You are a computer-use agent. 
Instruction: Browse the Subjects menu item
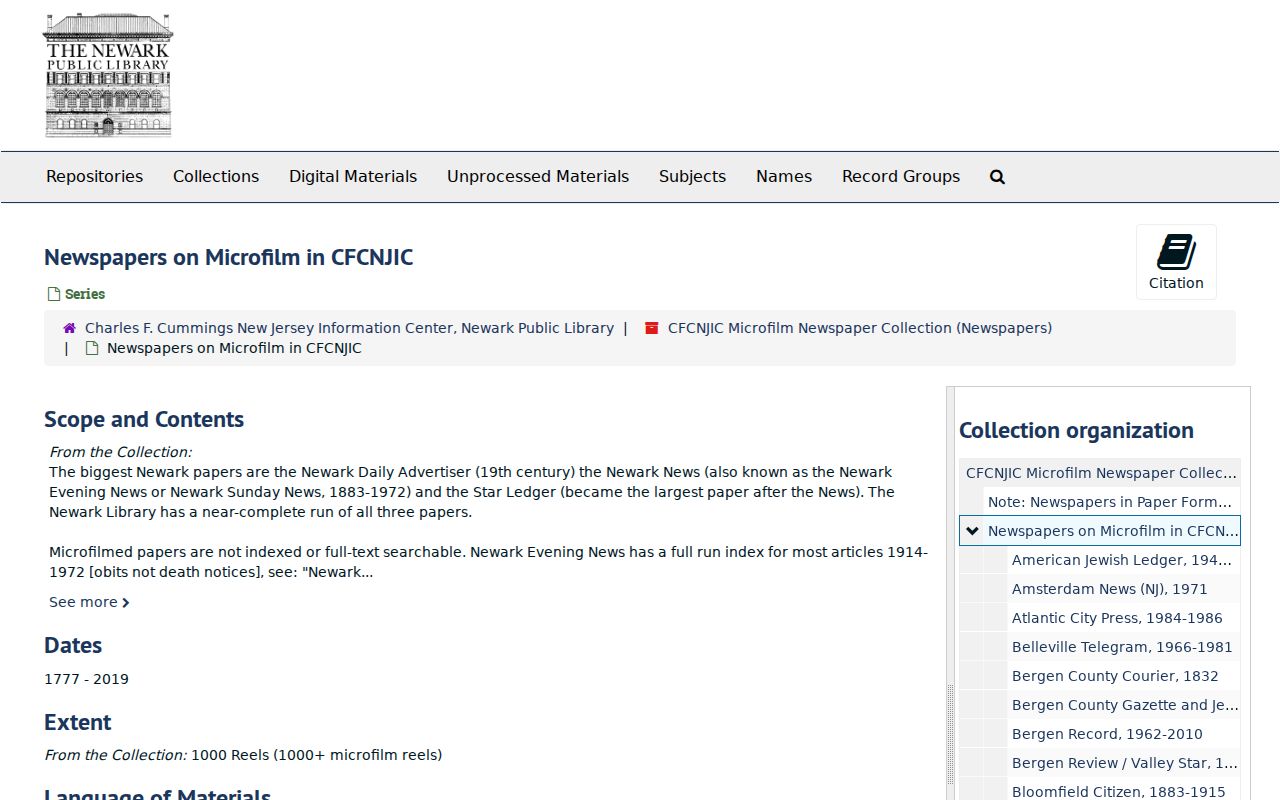(x=692, y=176)
